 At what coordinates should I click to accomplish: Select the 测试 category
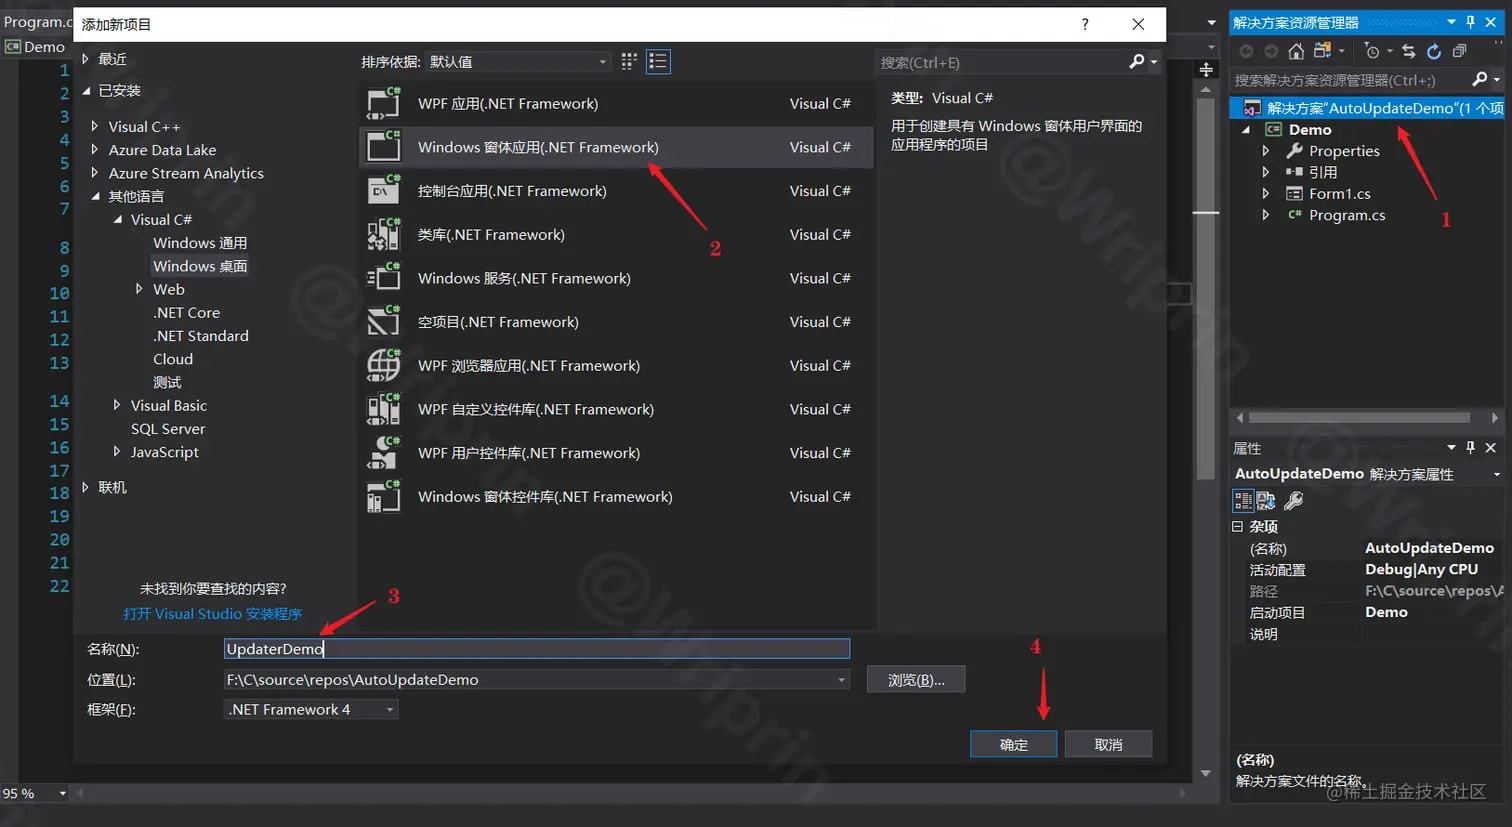click(167, 382)
